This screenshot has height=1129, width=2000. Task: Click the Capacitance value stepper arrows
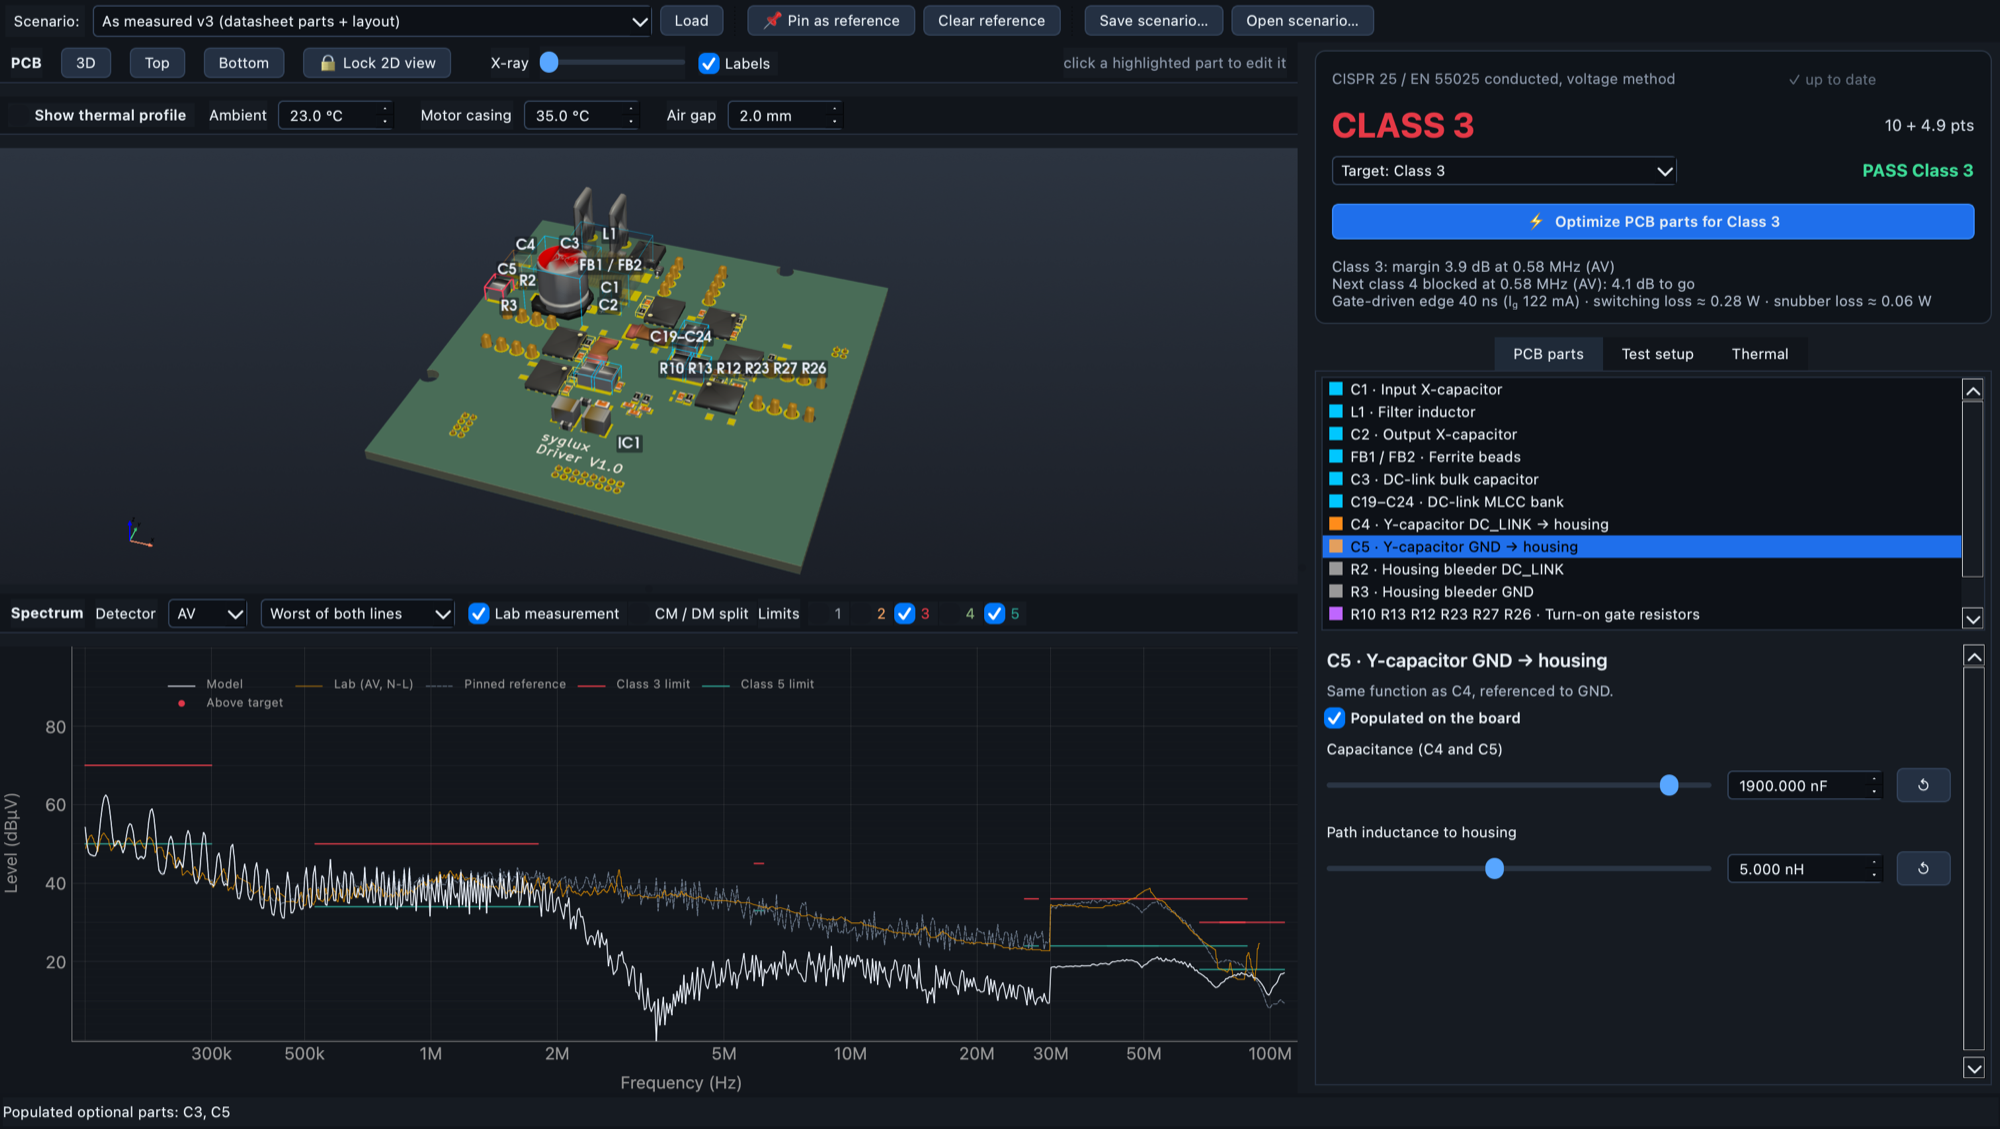[x=1874, y=785]
